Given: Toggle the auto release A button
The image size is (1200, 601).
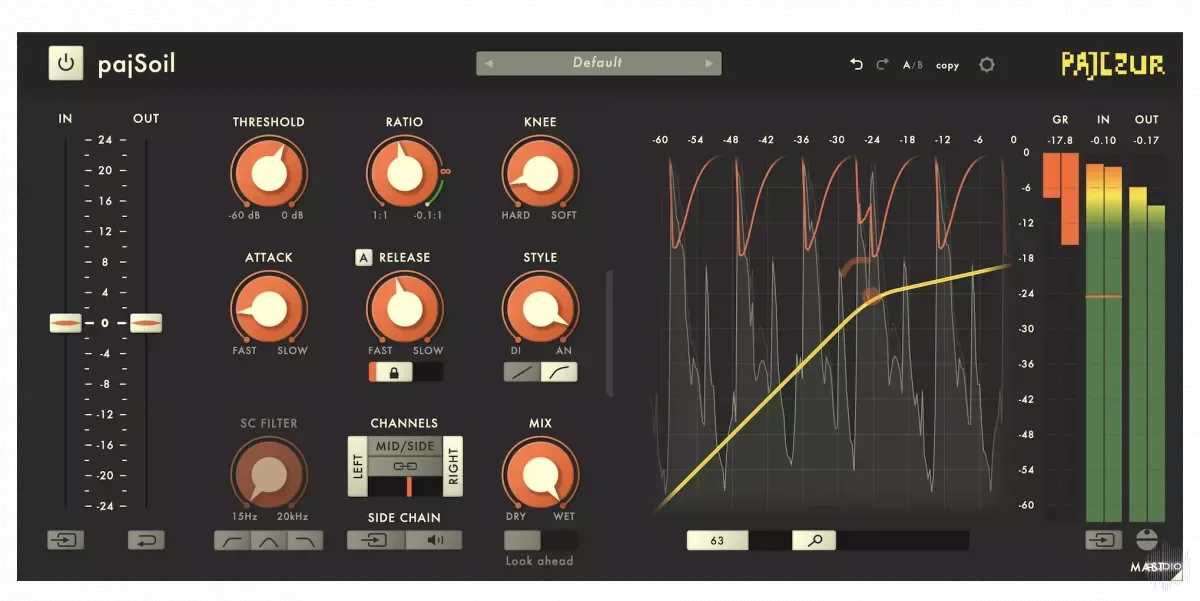Looking at the screenshot, I should point(363,257).
